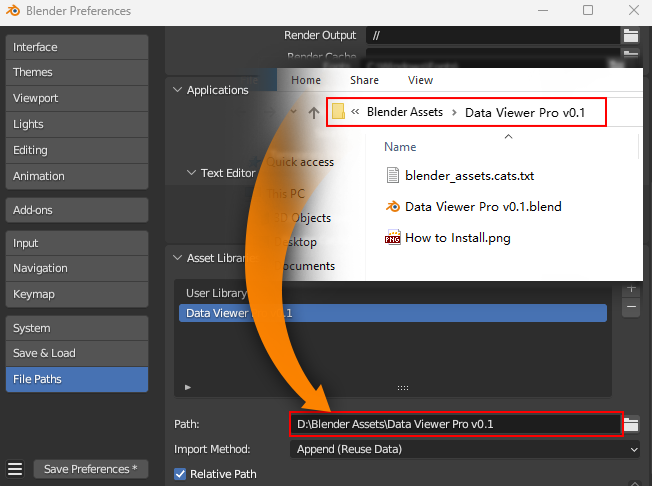Open the Share ribbon tab in Explorer
652x486 pixels.
click(x=364, y=80)
